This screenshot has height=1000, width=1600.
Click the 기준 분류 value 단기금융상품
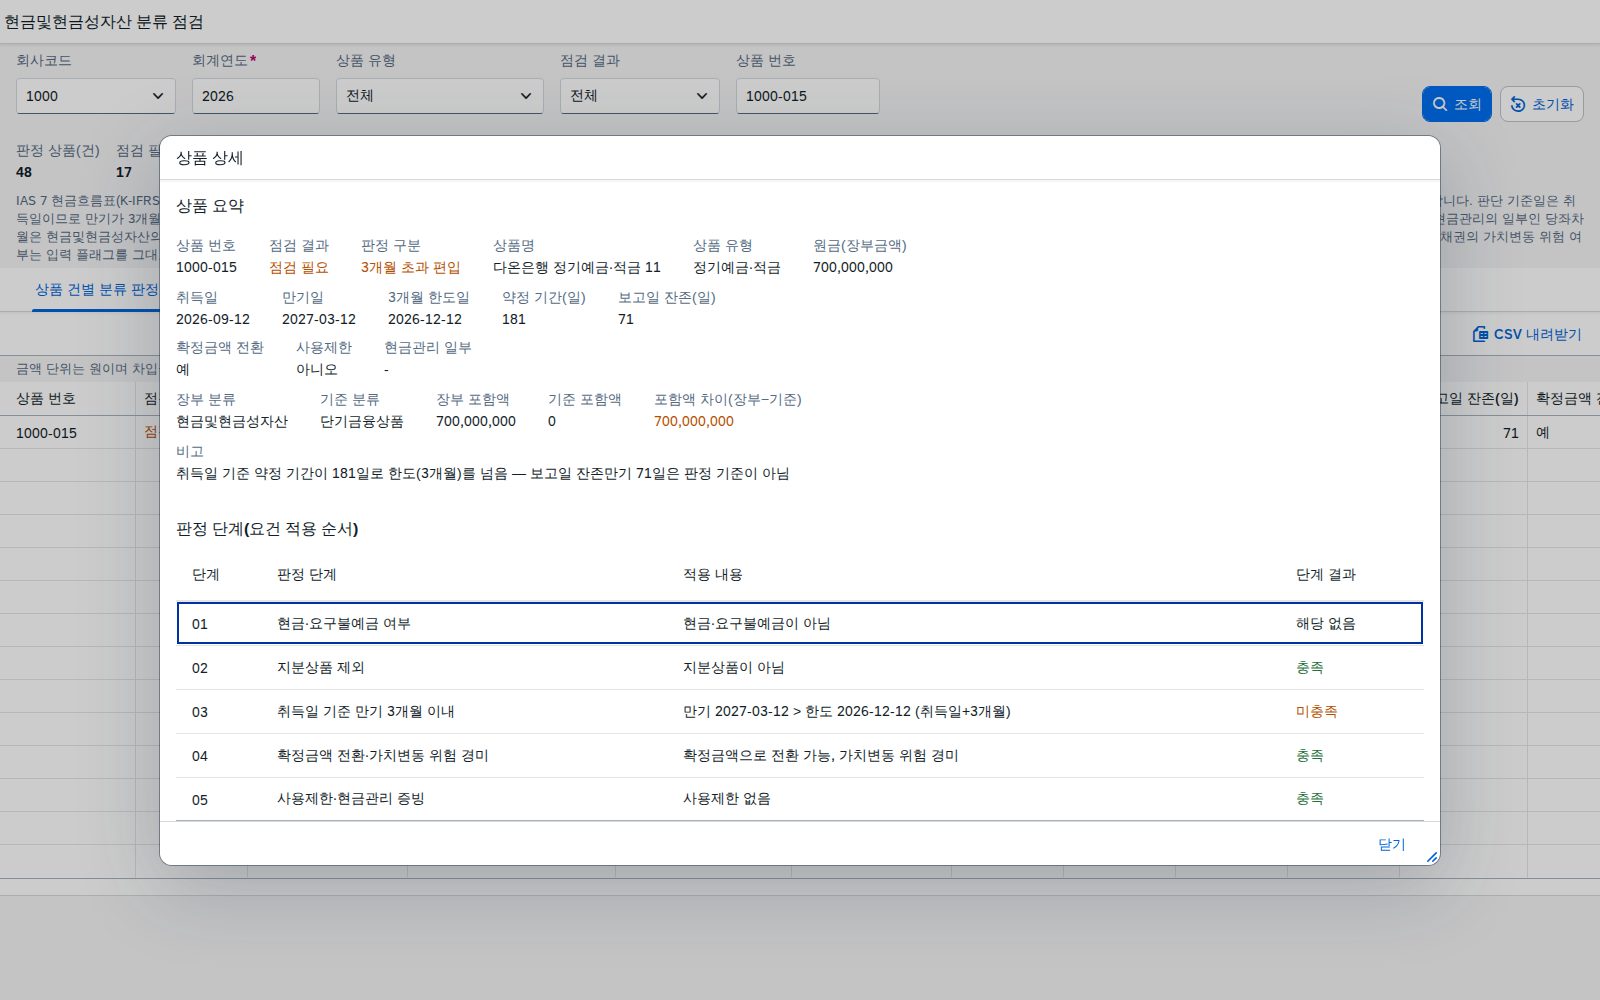(x=362, y=421)
